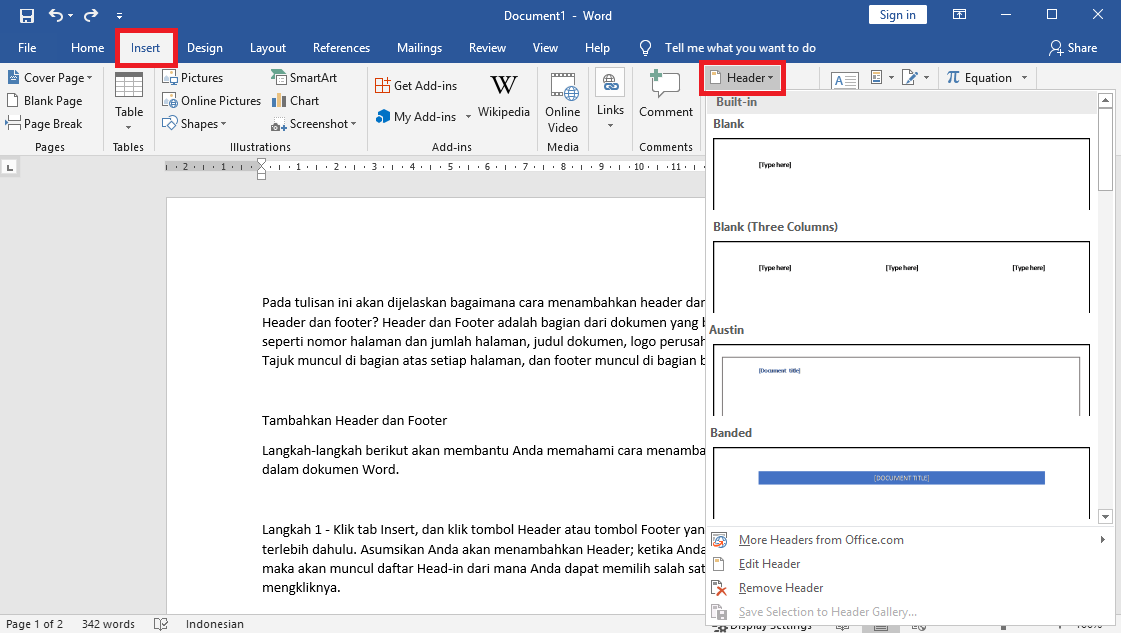Screen dimensions: 1121x633
Task: Open the Table insert menu
Action: pyautogui.click(x=129, y=102)
